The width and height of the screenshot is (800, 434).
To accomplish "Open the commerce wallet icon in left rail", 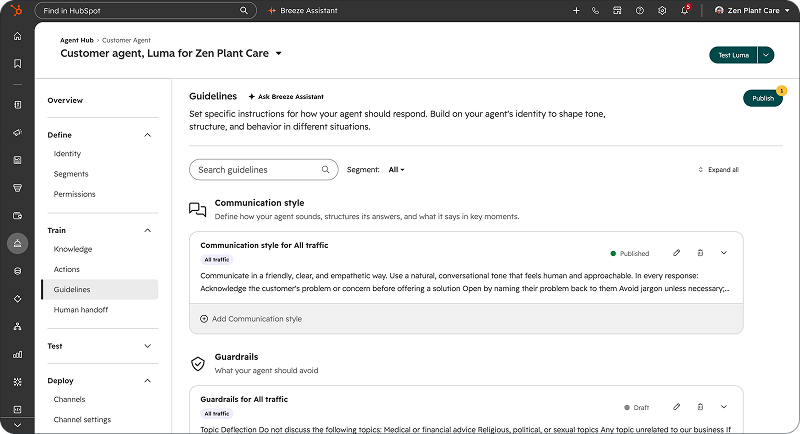I will (x=17, y=216).
